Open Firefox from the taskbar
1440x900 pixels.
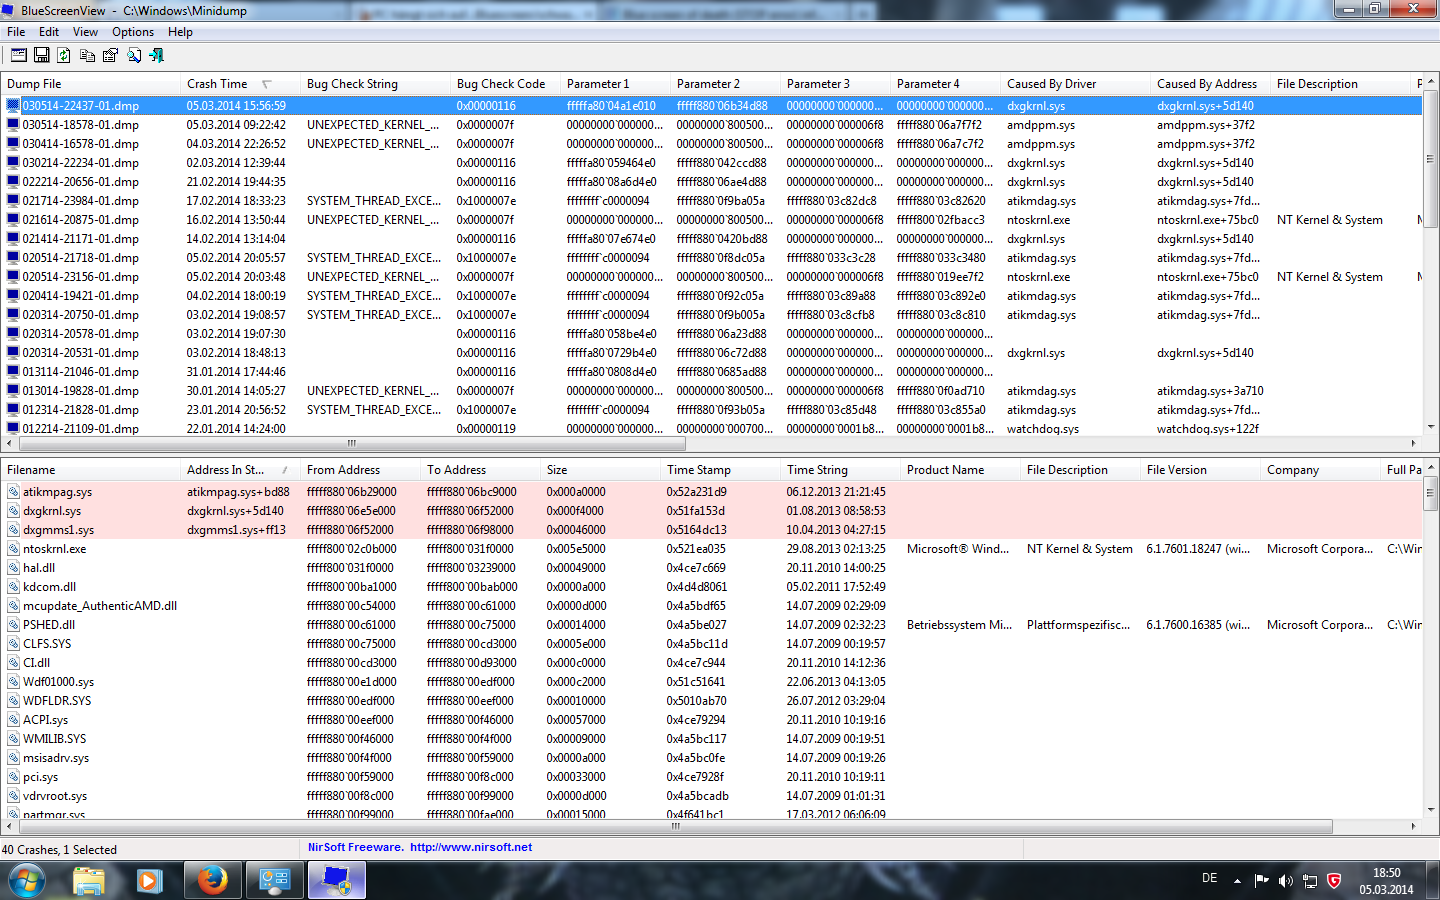[211, 881]
